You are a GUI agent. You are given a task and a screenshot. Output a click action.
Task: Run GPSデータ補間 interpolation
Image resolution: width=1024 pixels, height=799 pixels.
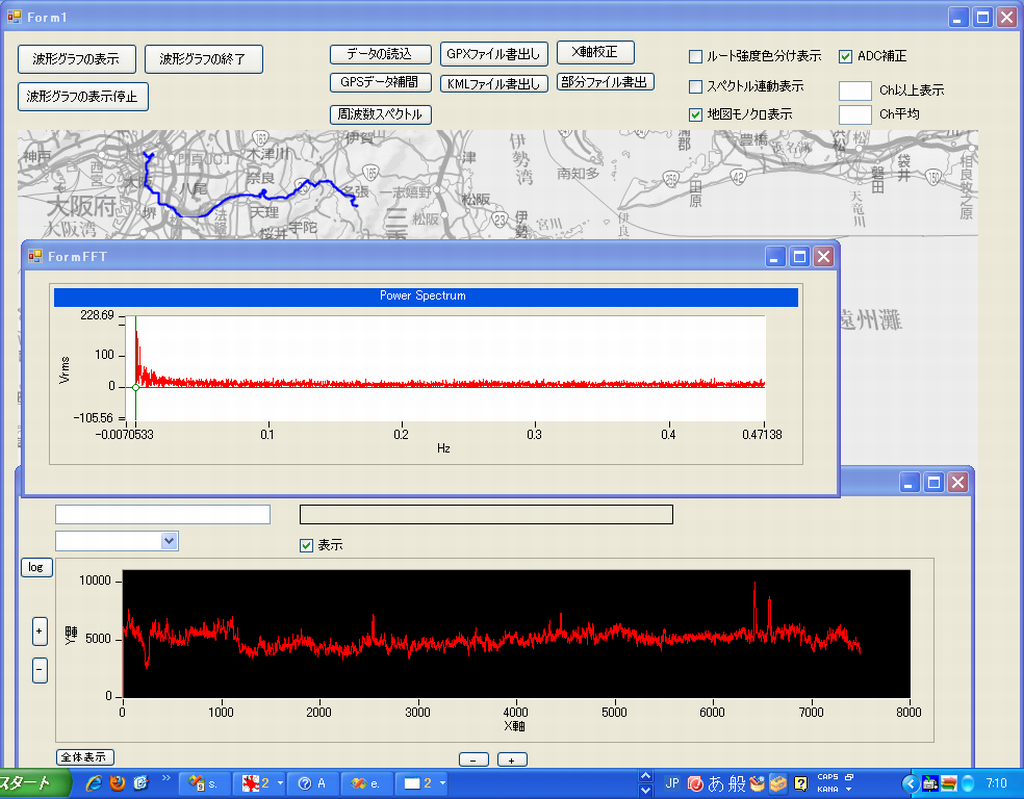pos(380,82)
